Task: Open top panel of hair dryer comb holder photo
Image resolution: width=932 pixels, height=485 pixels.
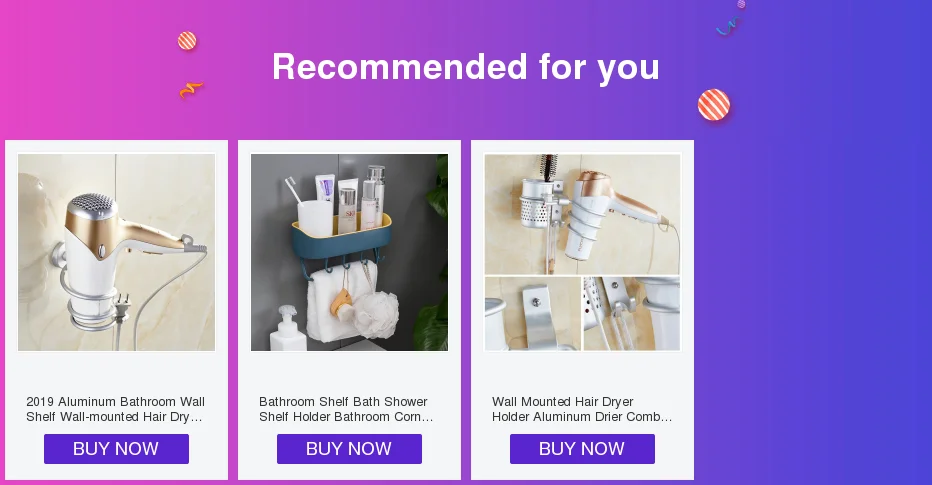Action: [x=582, y=214]
